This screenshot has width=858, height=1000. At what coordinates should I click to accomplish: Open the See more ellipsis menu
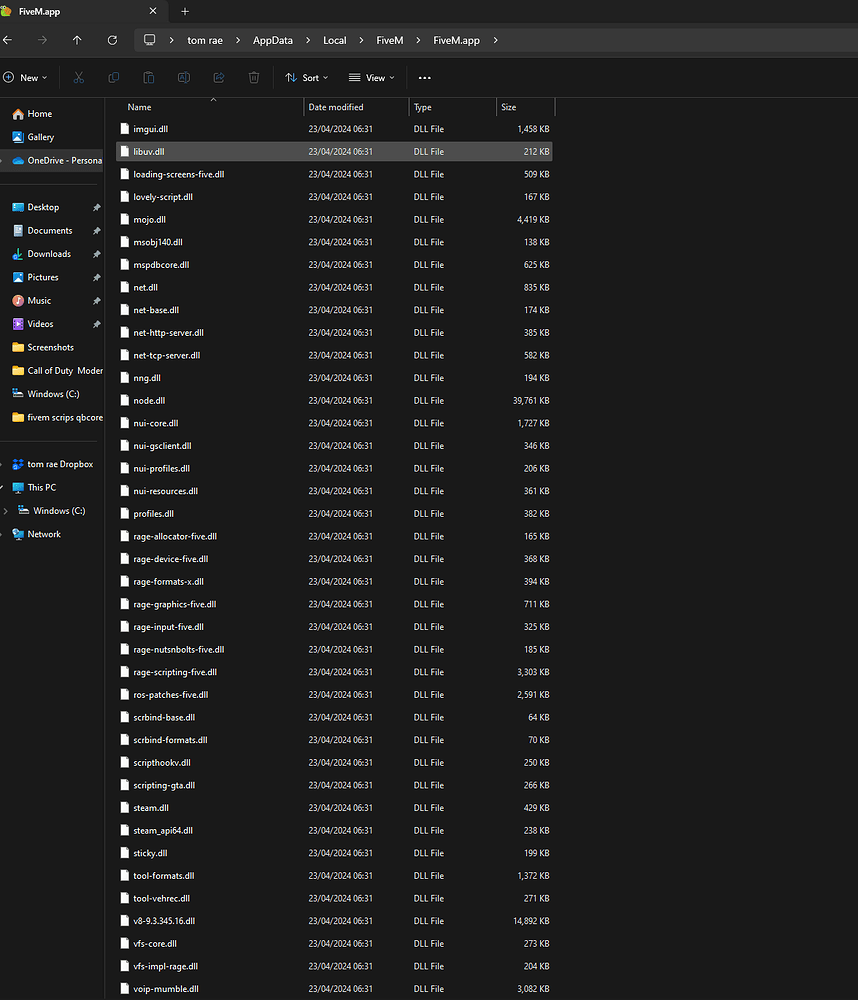click(423, 77)
